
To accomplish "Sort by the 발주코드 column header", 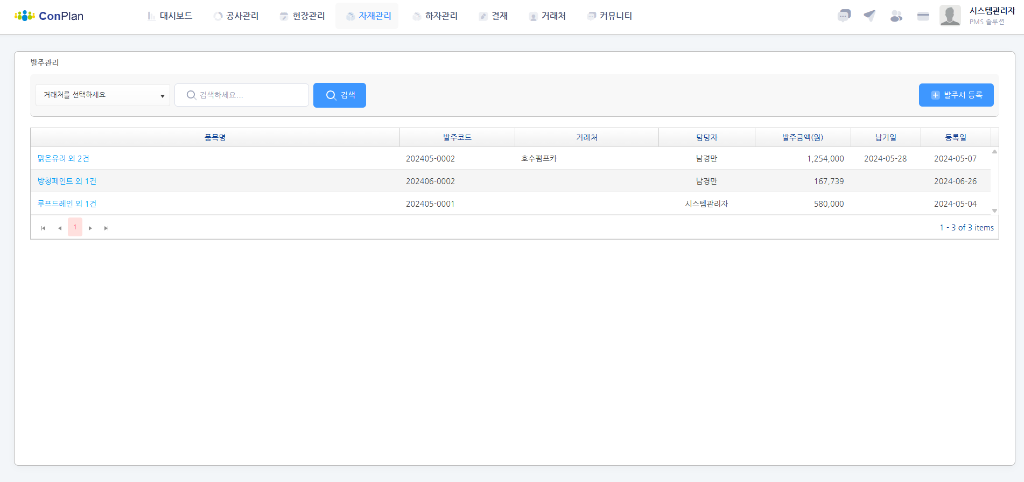I will point(457,137).
